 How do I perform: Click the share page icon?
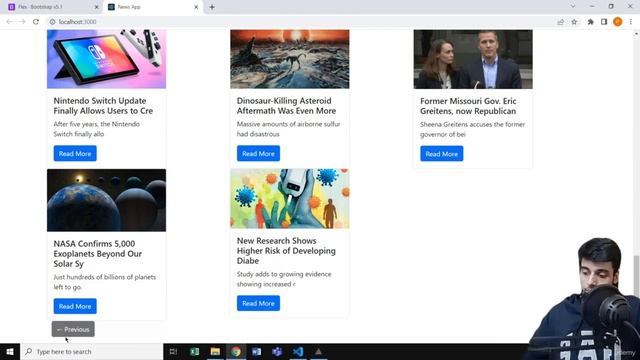pyautogui.click(x=560, y=22)
